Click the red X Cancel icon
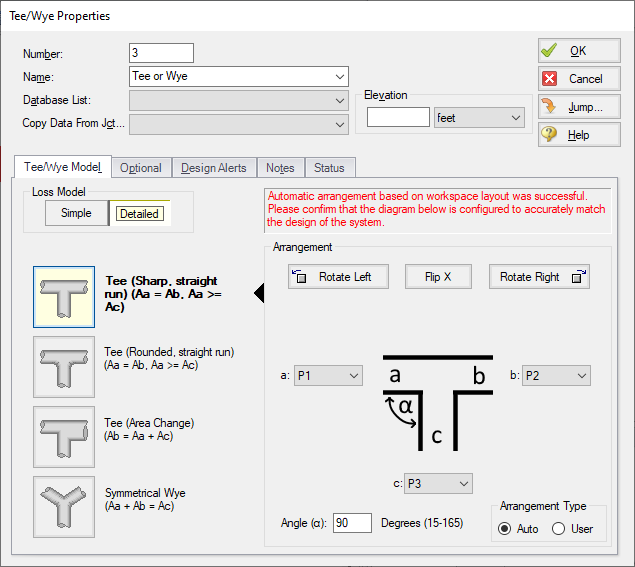 [550, 79]
